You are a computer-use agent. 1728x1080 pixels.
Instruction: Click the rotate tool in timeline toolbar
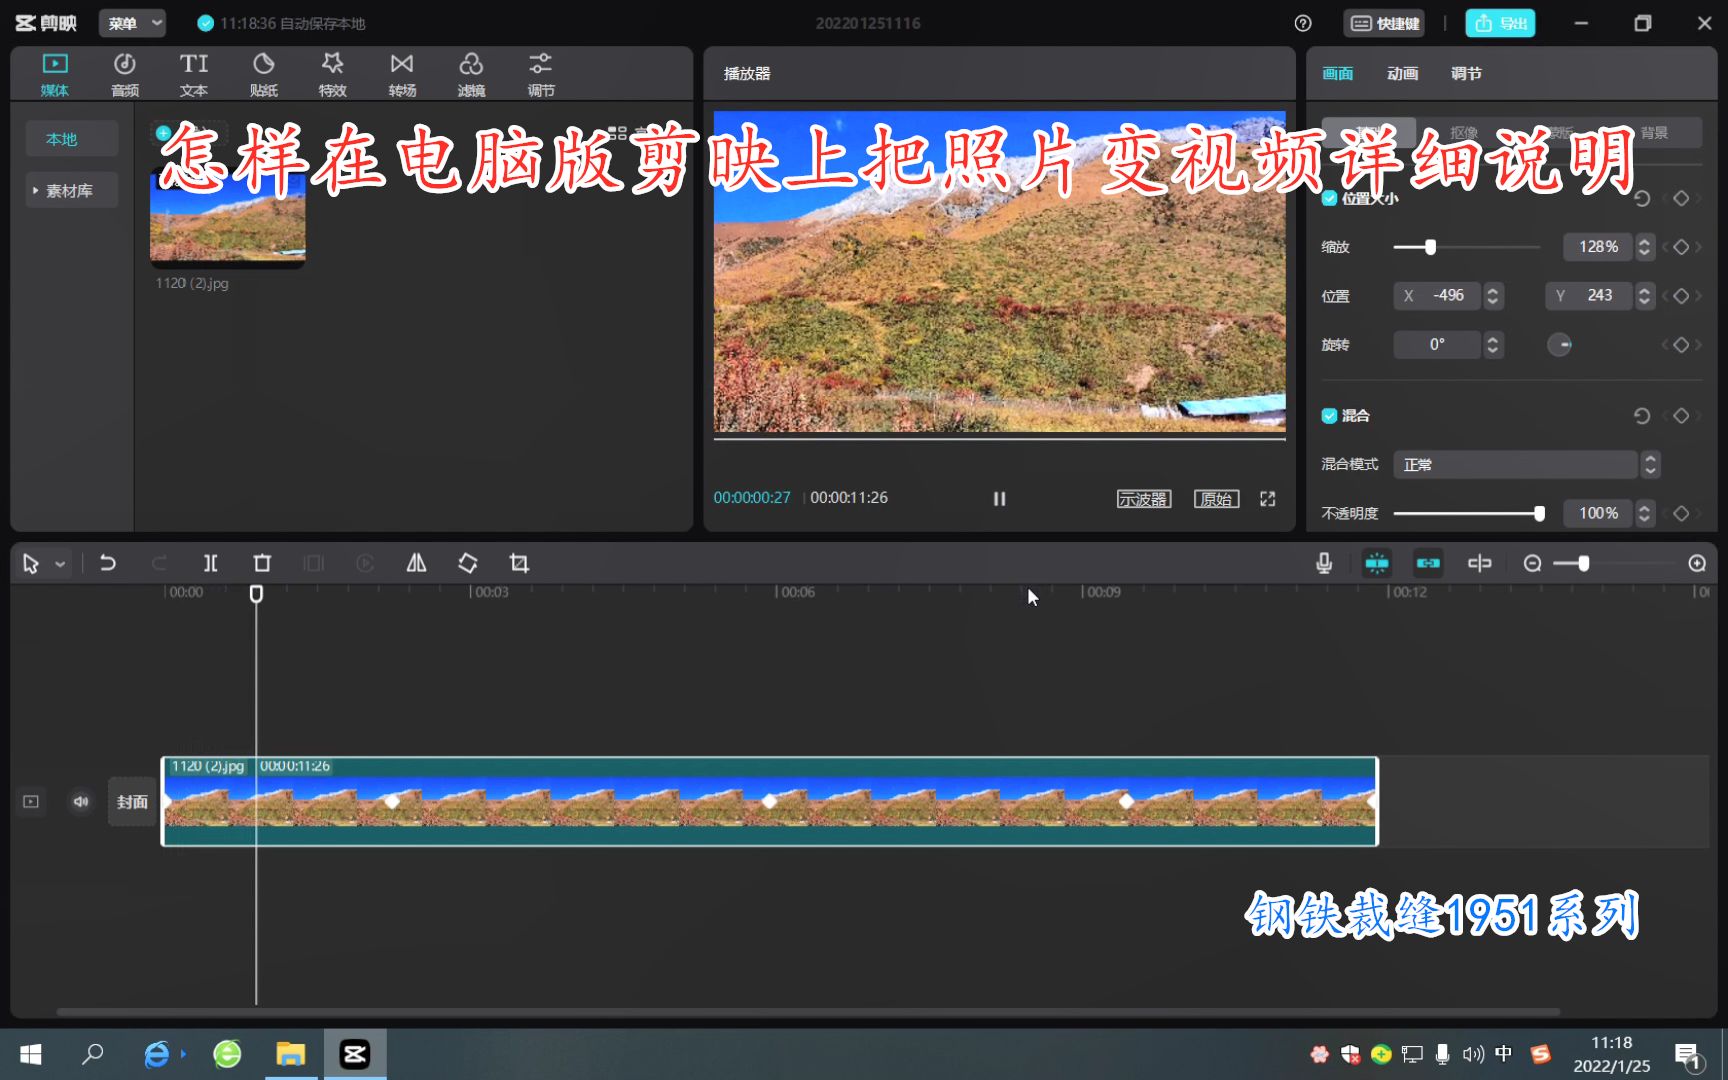tap(467, 563)
